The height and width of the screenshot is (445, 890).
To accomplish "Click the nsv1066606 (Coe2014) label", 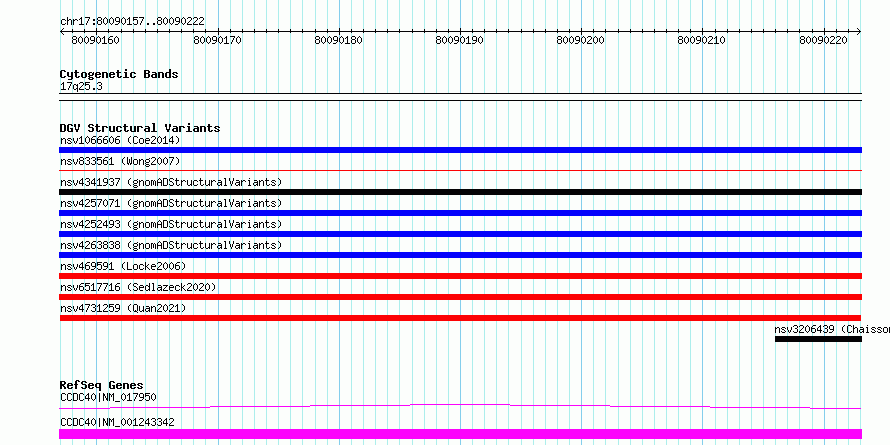I will coord(120,140).
